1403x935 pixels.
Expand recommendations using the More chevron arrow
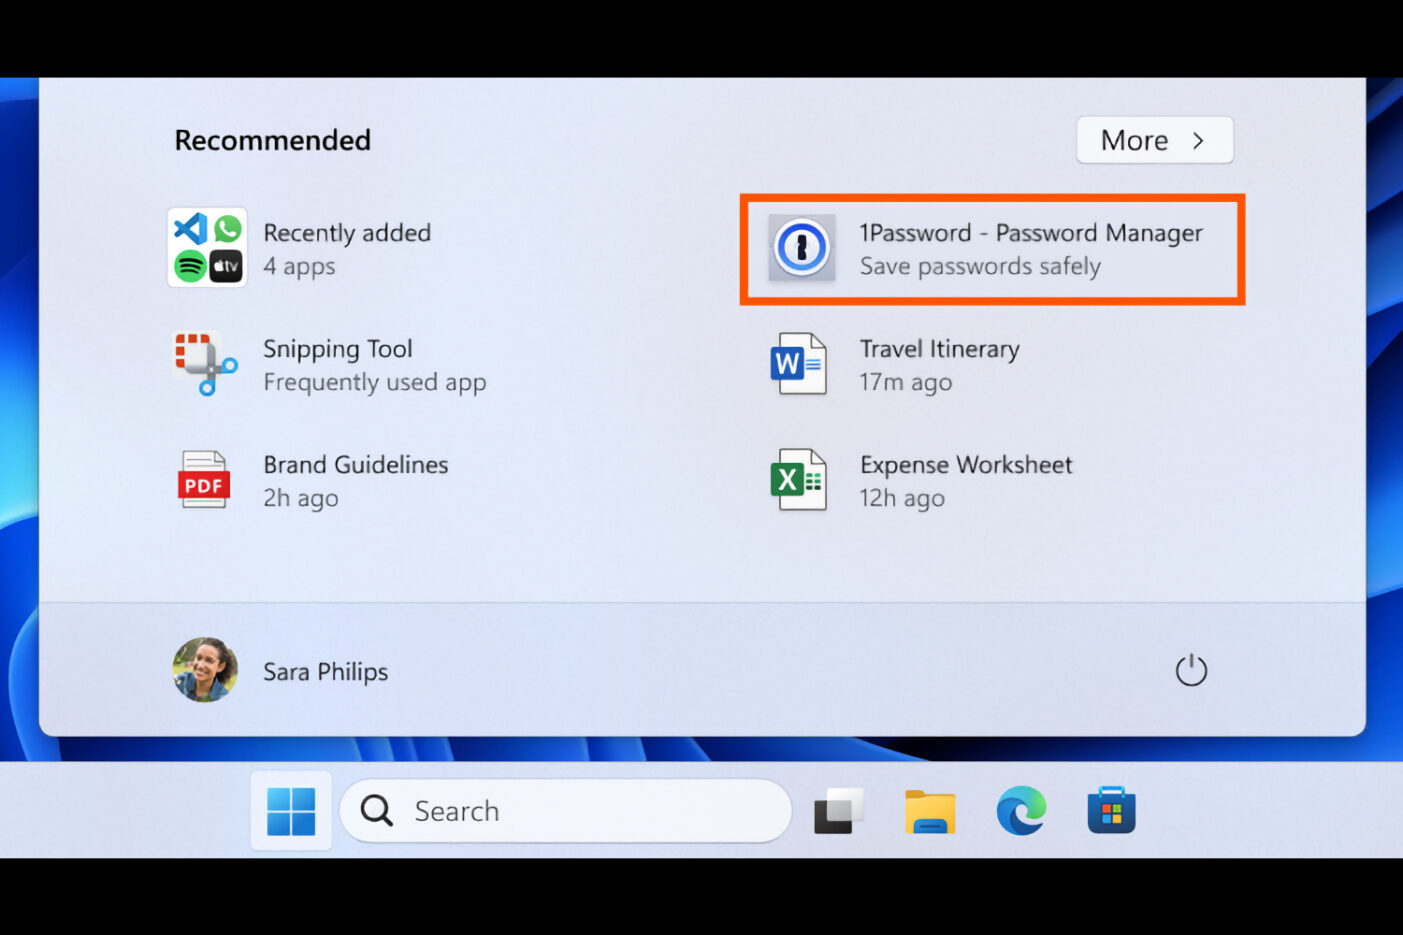tap(1198, 141)
